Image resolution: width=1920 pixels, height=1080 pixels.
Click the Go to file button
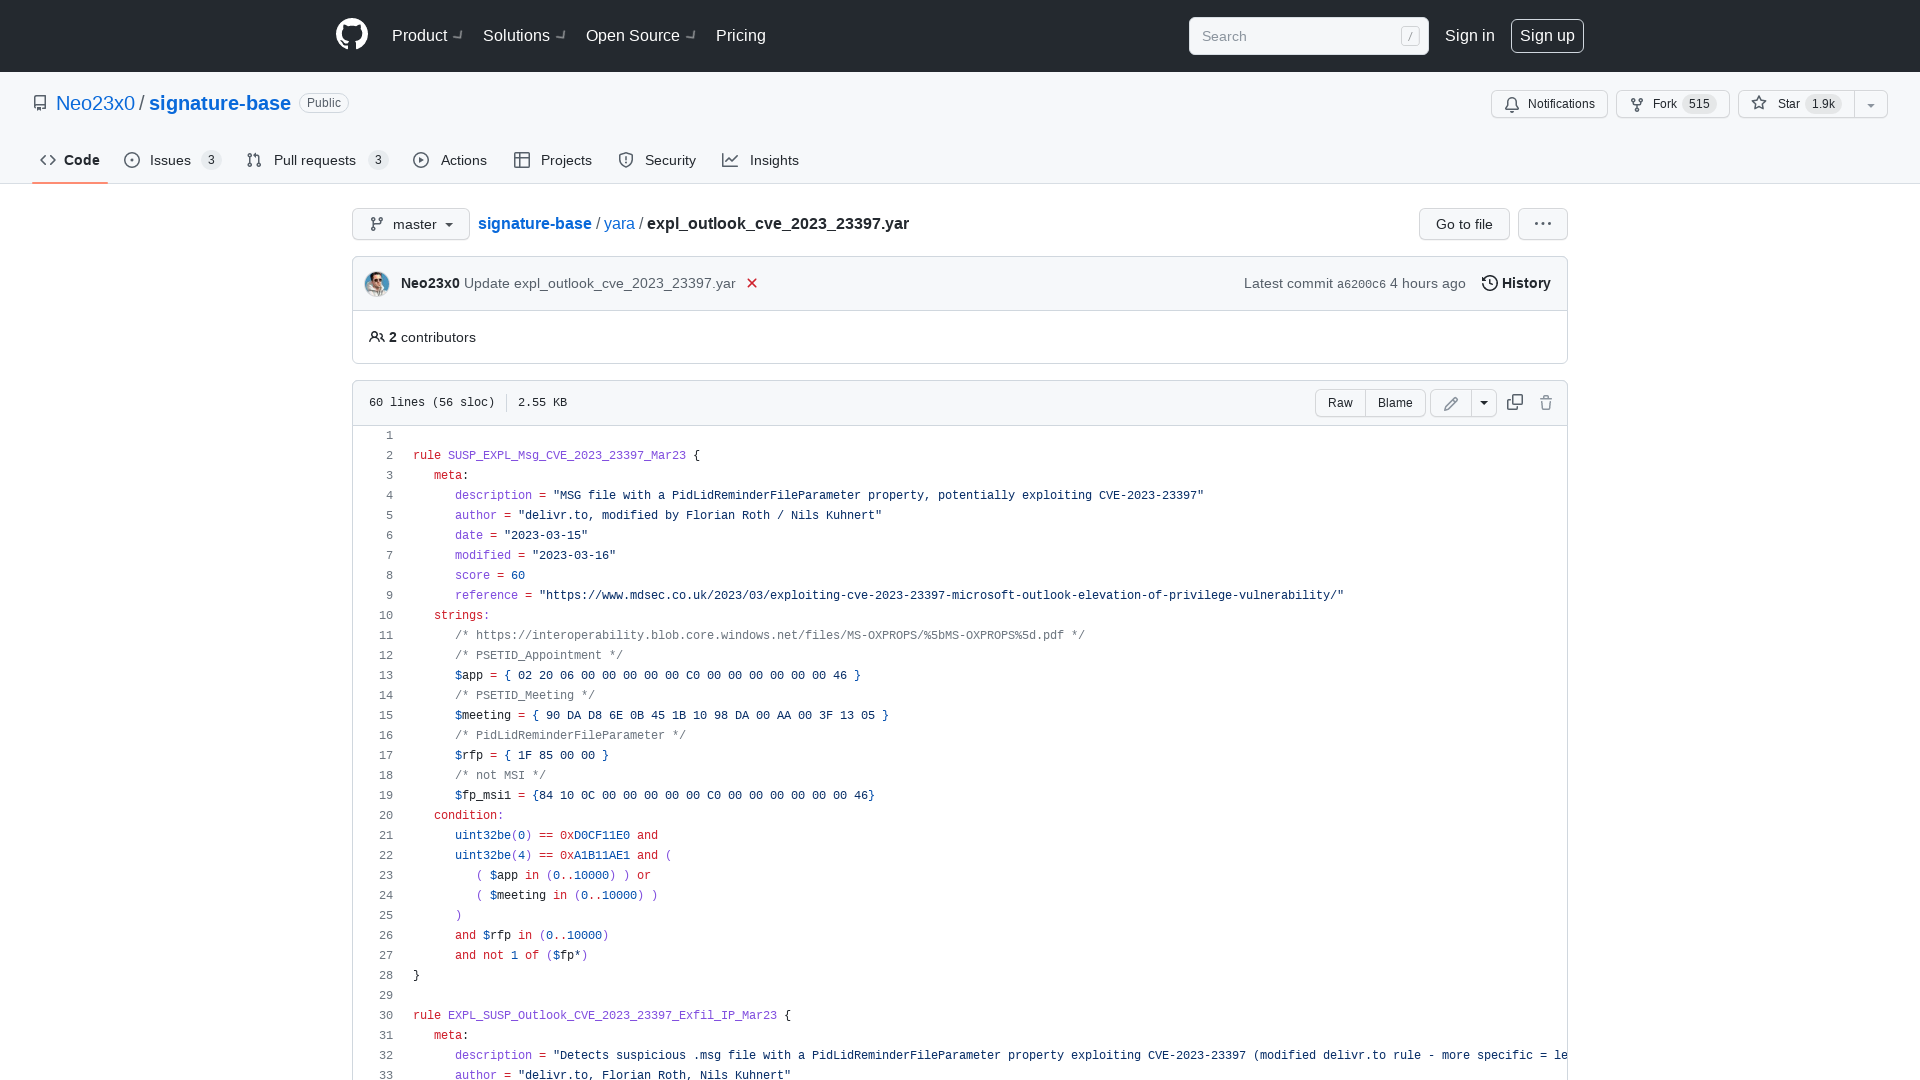coord(1464,224)
